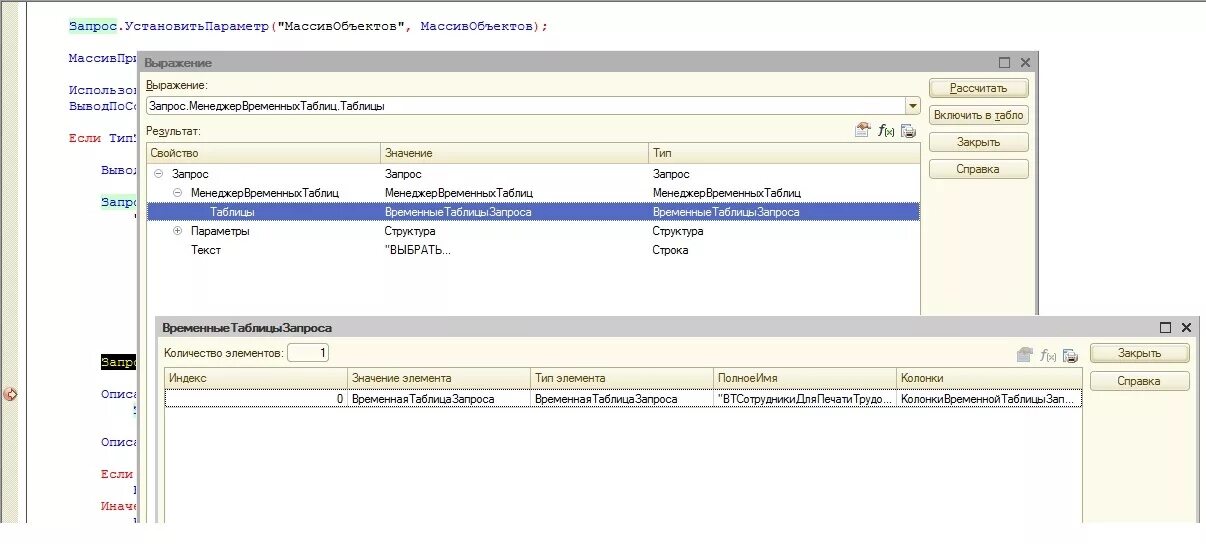Click the print icon in Выражение window
Screen dimensions: 1206x544
click(x=908, y=130)
